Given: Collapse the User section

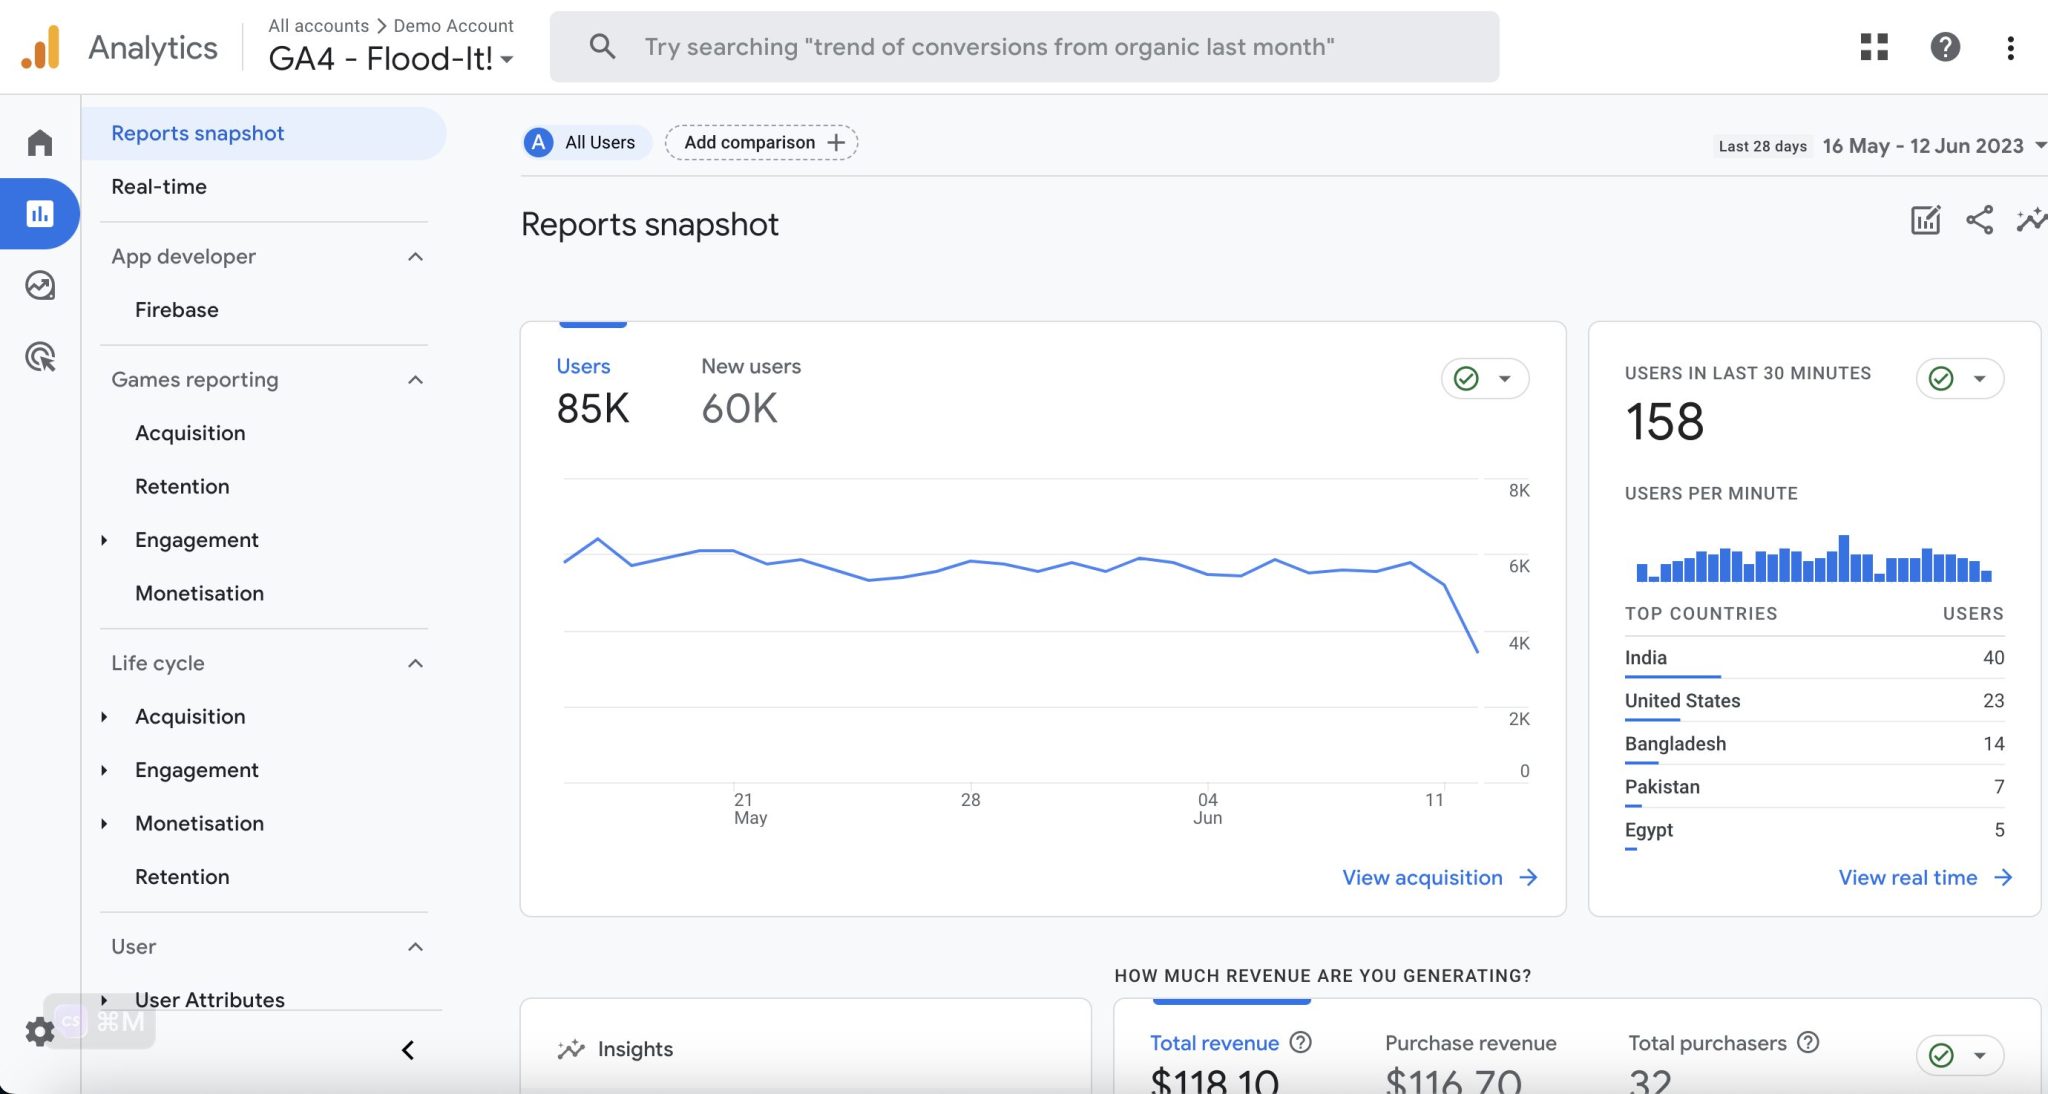Looking at the screenshot, I should (x=416, y=946).
